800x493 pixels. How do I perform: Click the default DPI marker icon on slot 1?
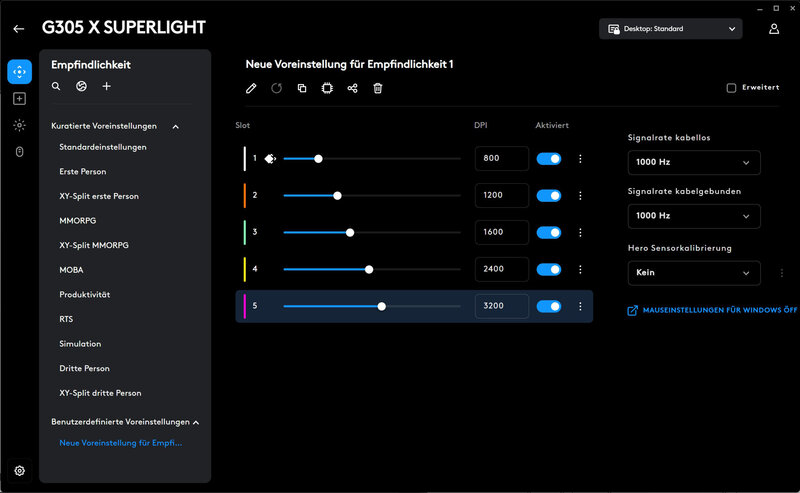(x=270, y=159)
